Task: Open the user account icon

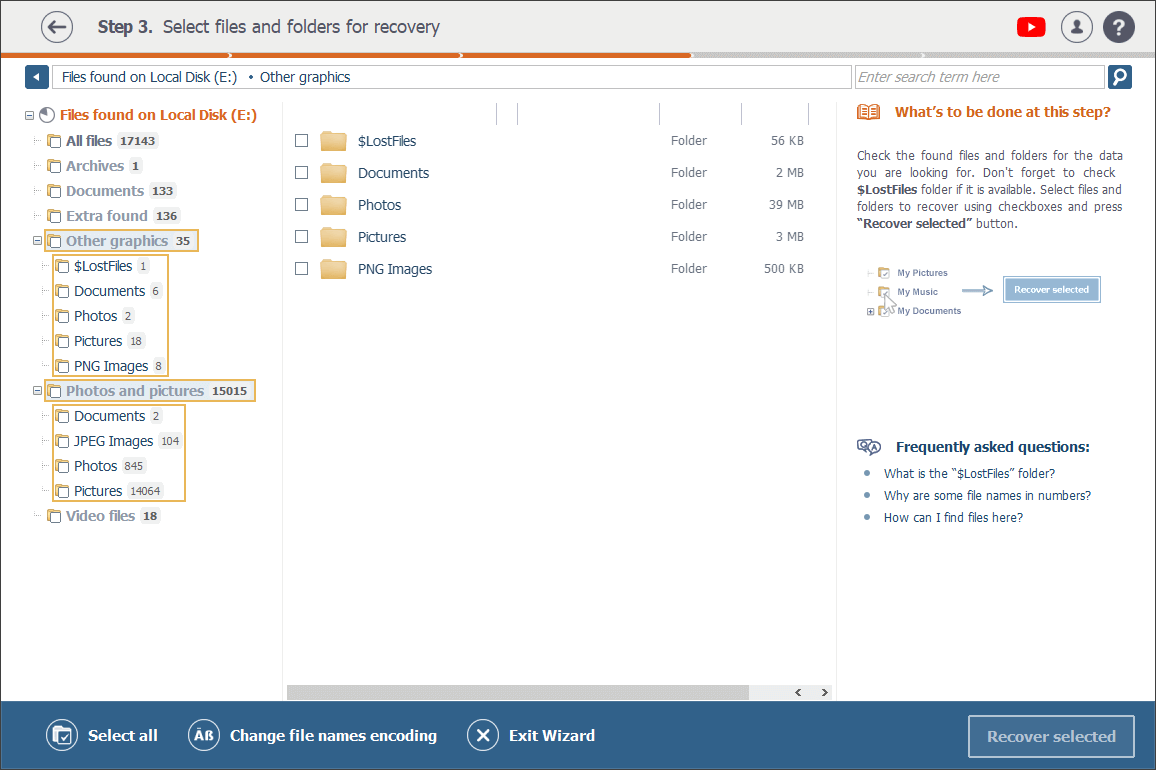Action: (x=1076, y=27)
